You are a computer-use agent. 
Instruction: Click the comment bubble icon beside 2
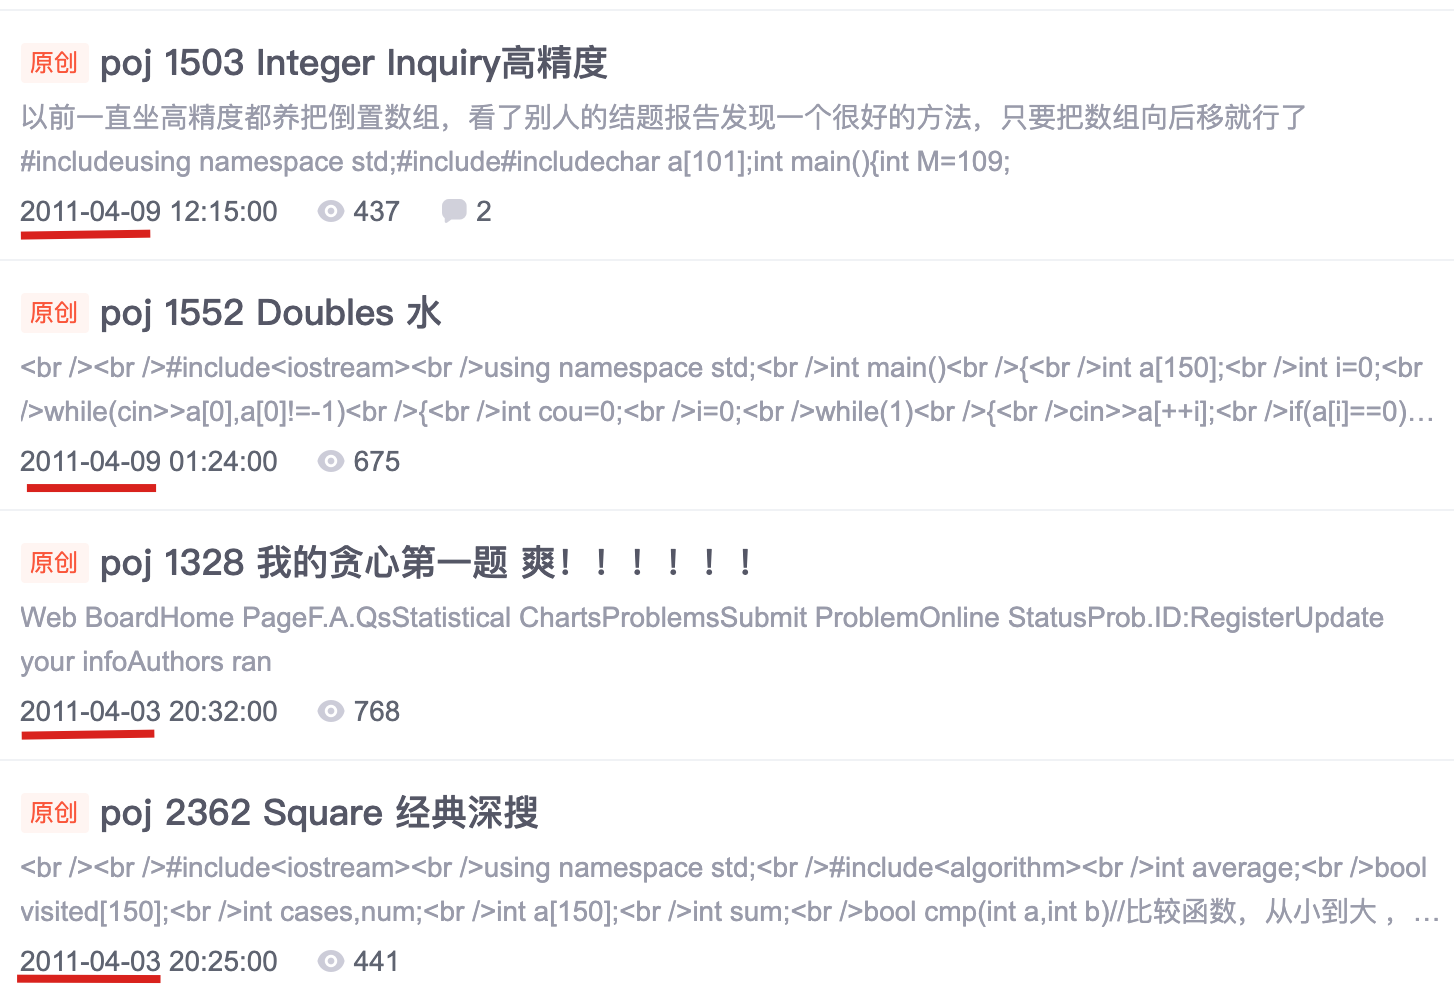(454, 211)
